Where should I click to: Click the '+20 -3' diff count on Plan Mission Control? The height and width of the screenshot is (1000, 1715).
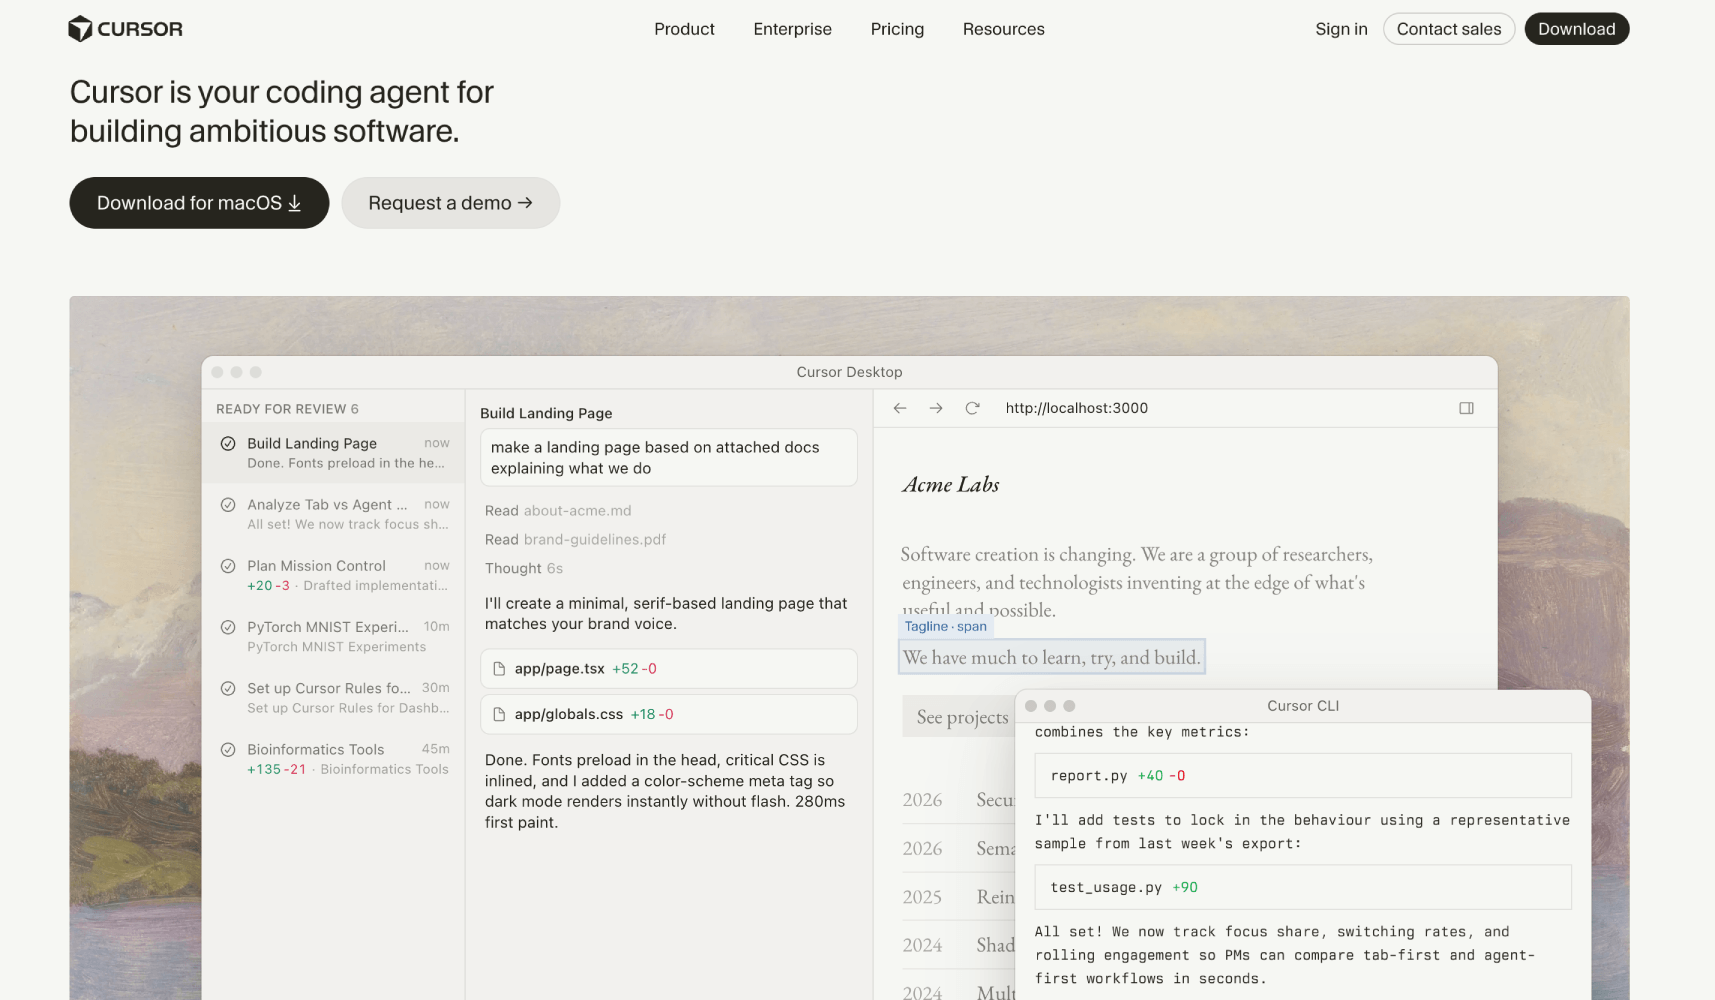268,586
